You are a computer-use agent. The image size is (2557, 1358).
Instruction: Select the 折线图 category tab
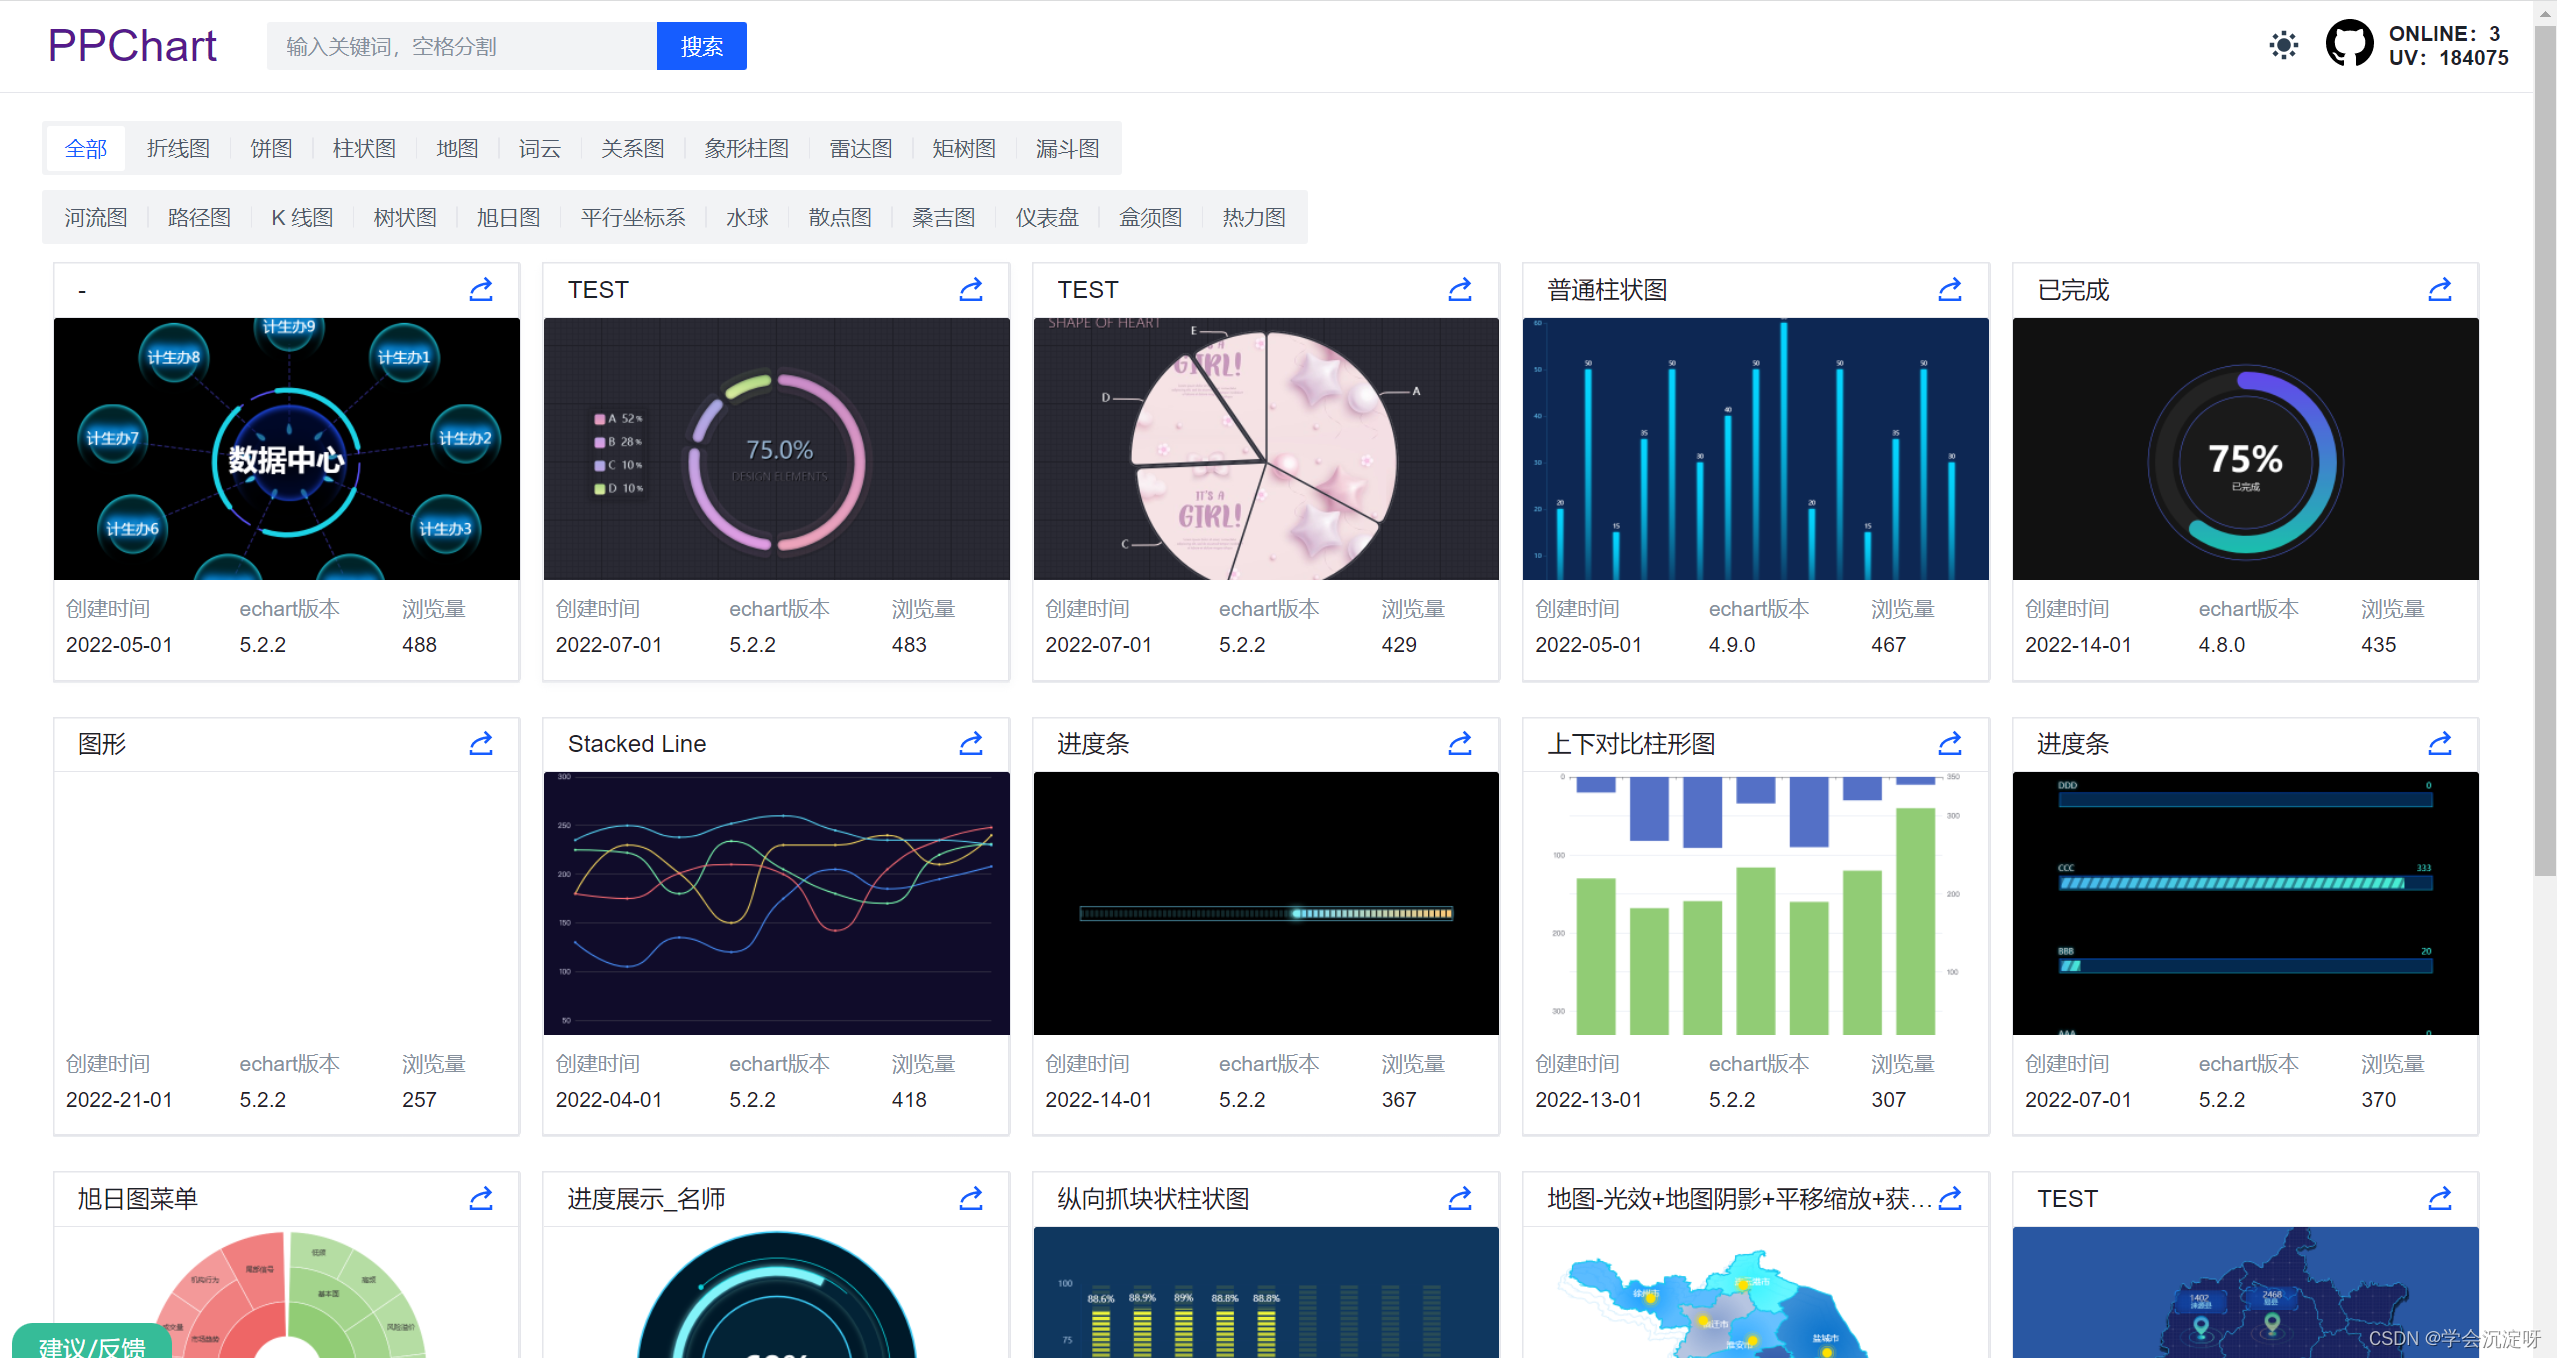(x=178, y=149)
